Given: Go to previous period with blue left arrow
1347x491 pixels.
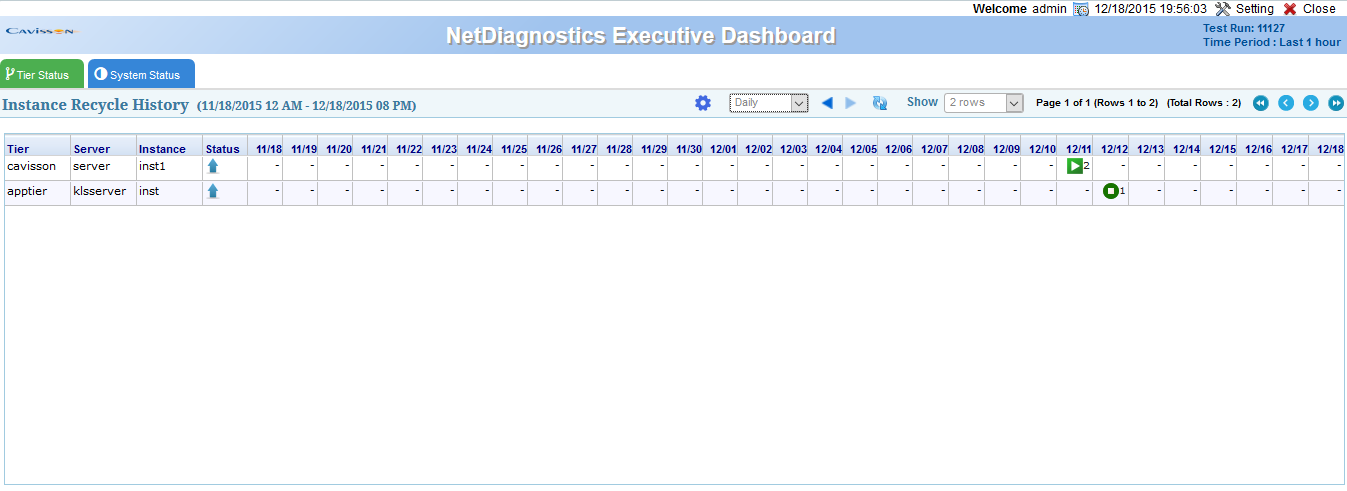Looking at the screenshot, I should (x=827, y=103).
